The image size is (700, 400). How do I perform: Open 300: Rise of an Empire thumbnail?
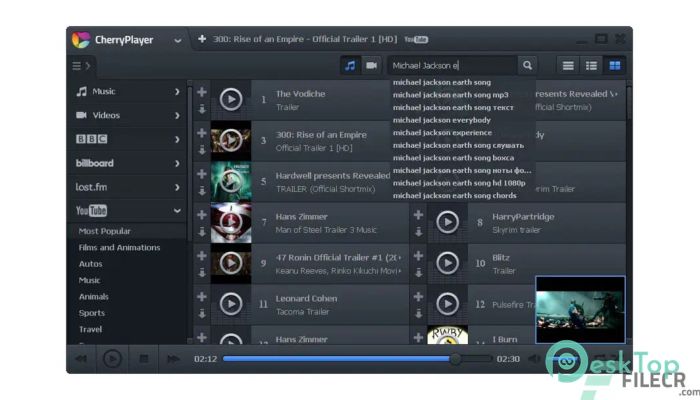pos(231,141)
